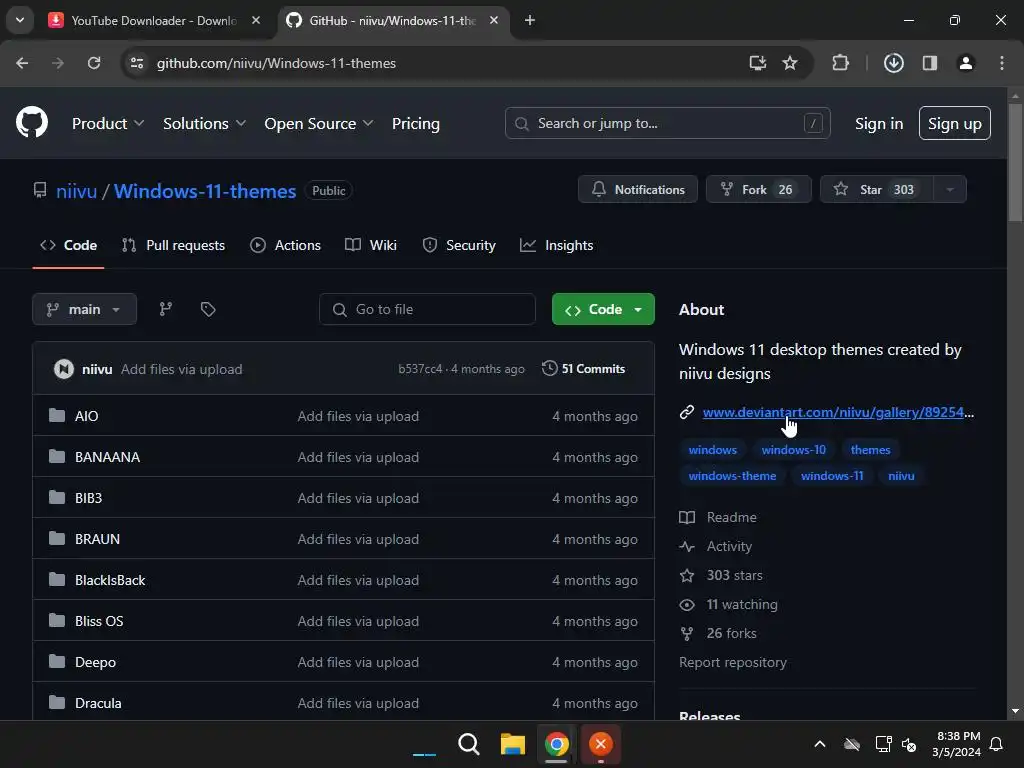The height and width of the screenshot is (768, 1024).
Task: Open star list dropdown arrow beside Star
Action: point(950,189)
